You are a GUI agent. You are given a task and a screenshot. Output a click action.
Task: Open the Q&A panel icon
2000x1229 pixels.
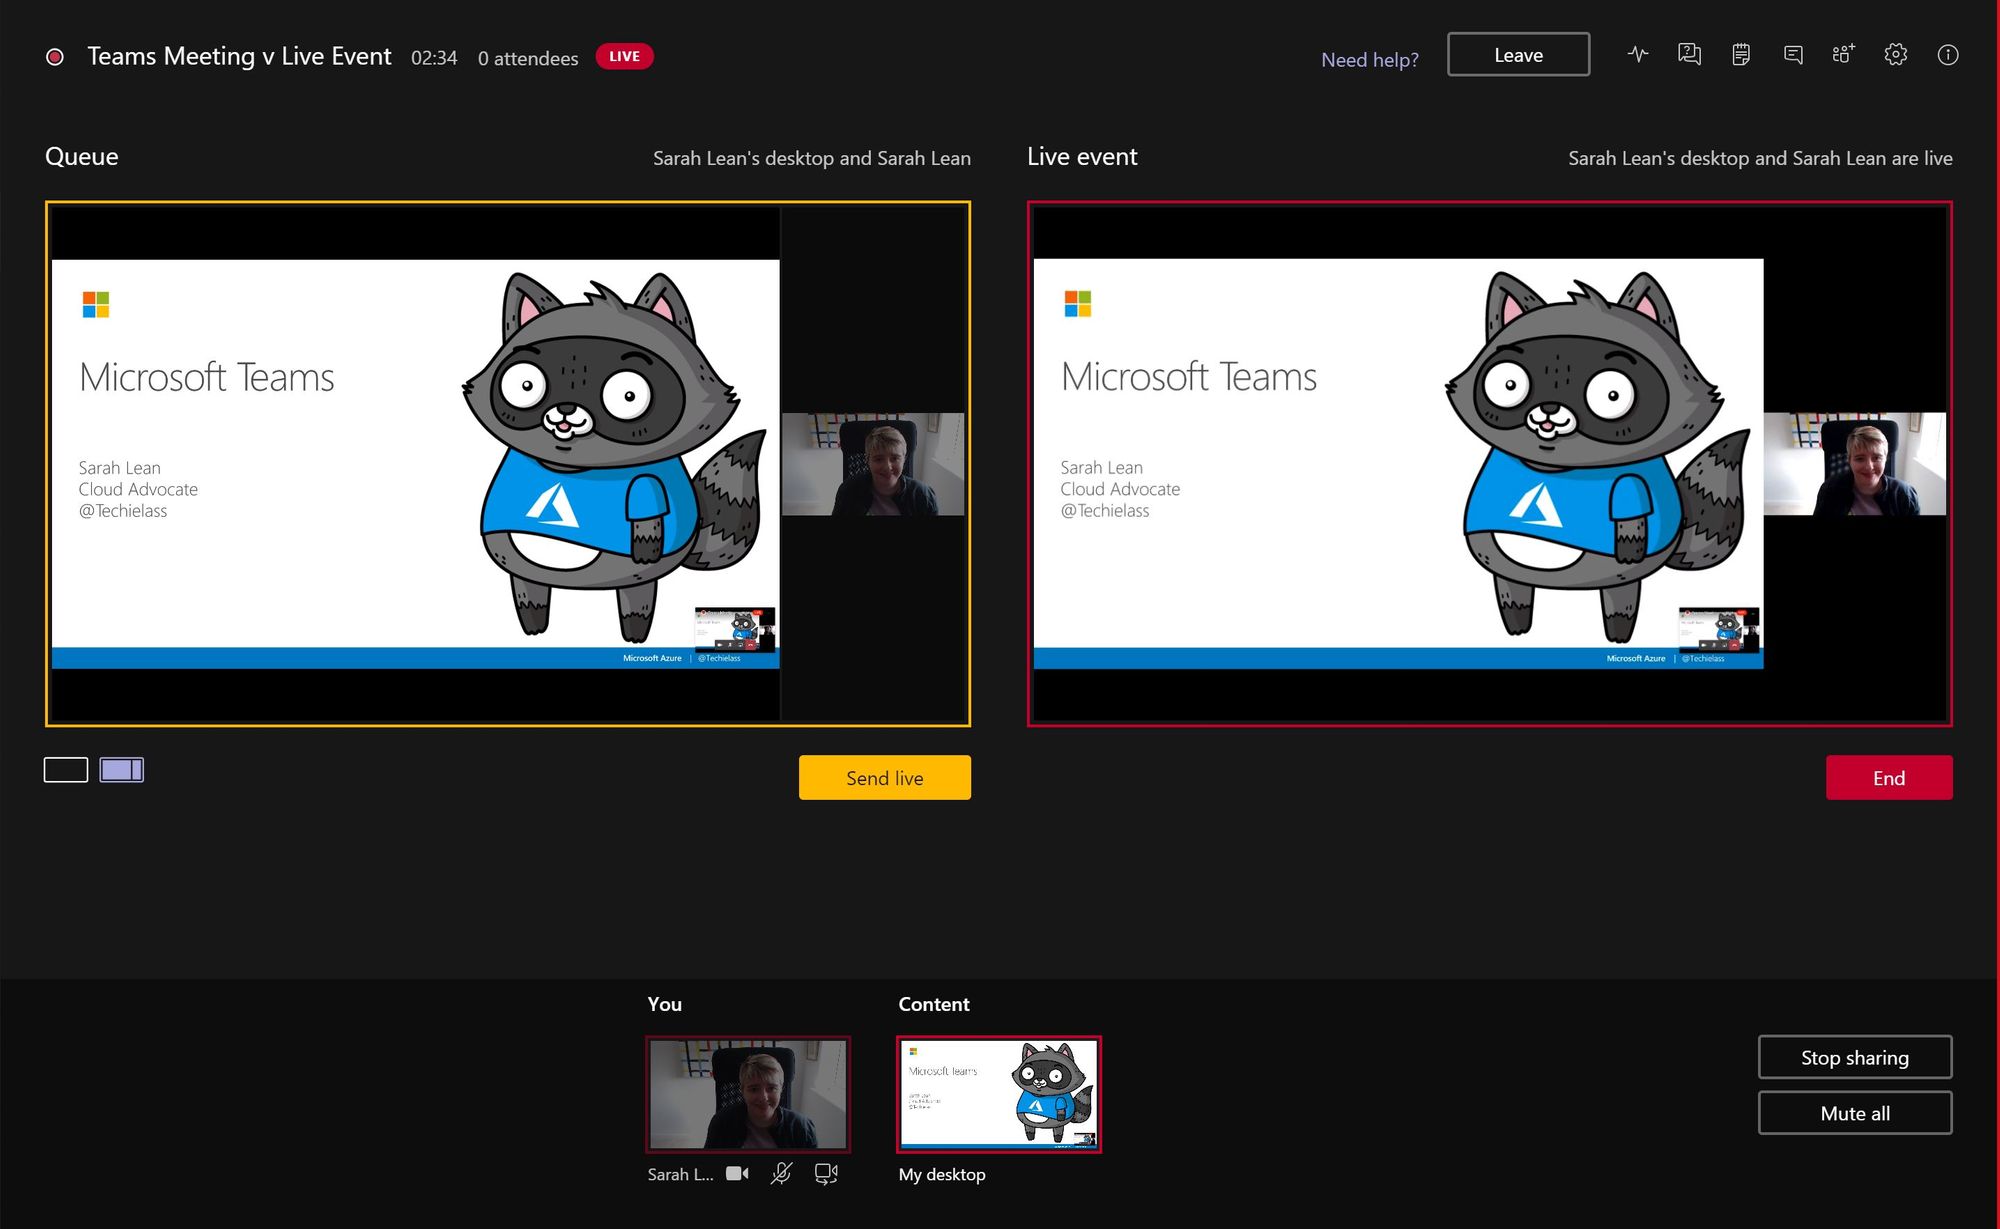point(1689,55)
